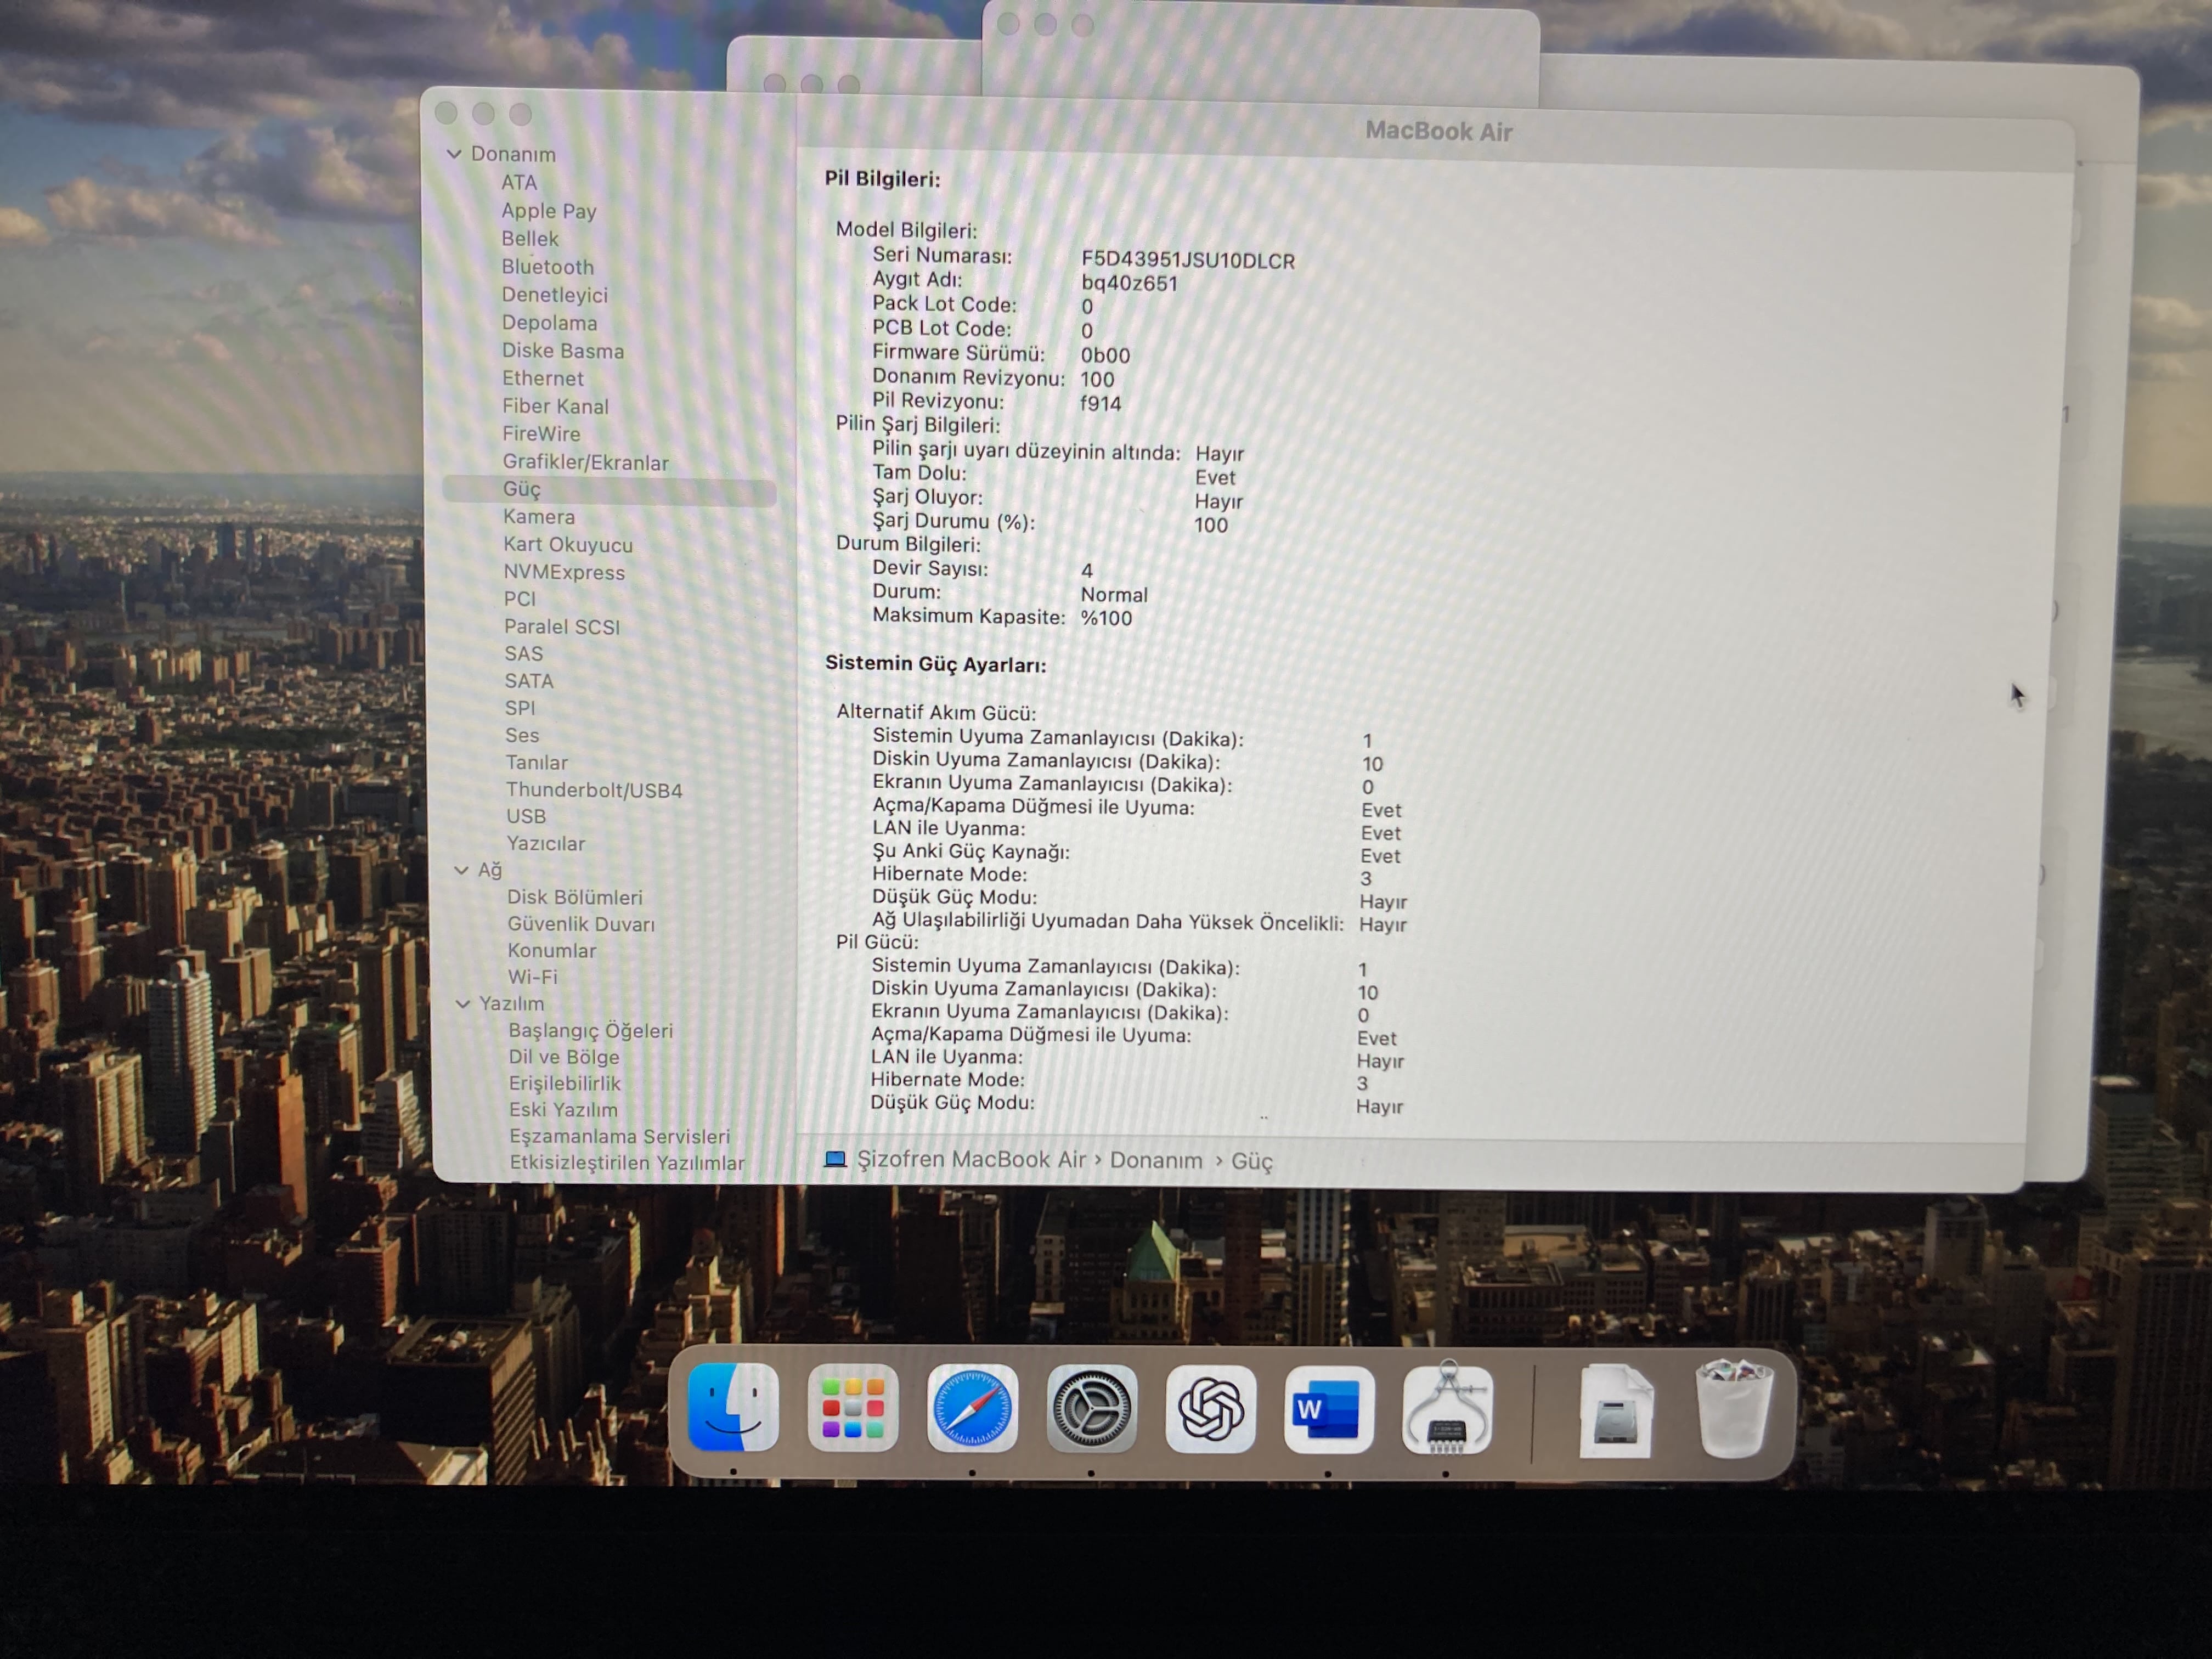Click Şizofren MacBook Air in path bar
Screen dimensions: 2212x1659
971,1159
